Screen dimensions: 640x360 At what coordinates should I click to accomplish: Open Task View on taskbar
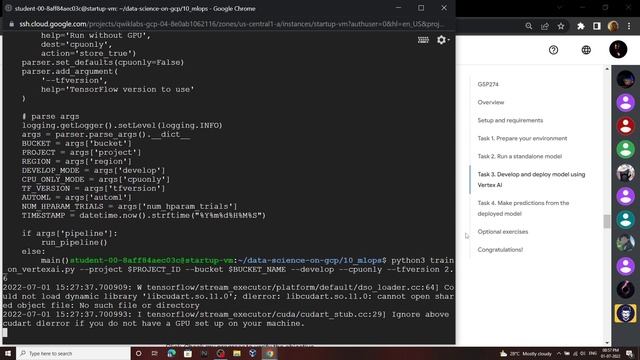point(155,353)
